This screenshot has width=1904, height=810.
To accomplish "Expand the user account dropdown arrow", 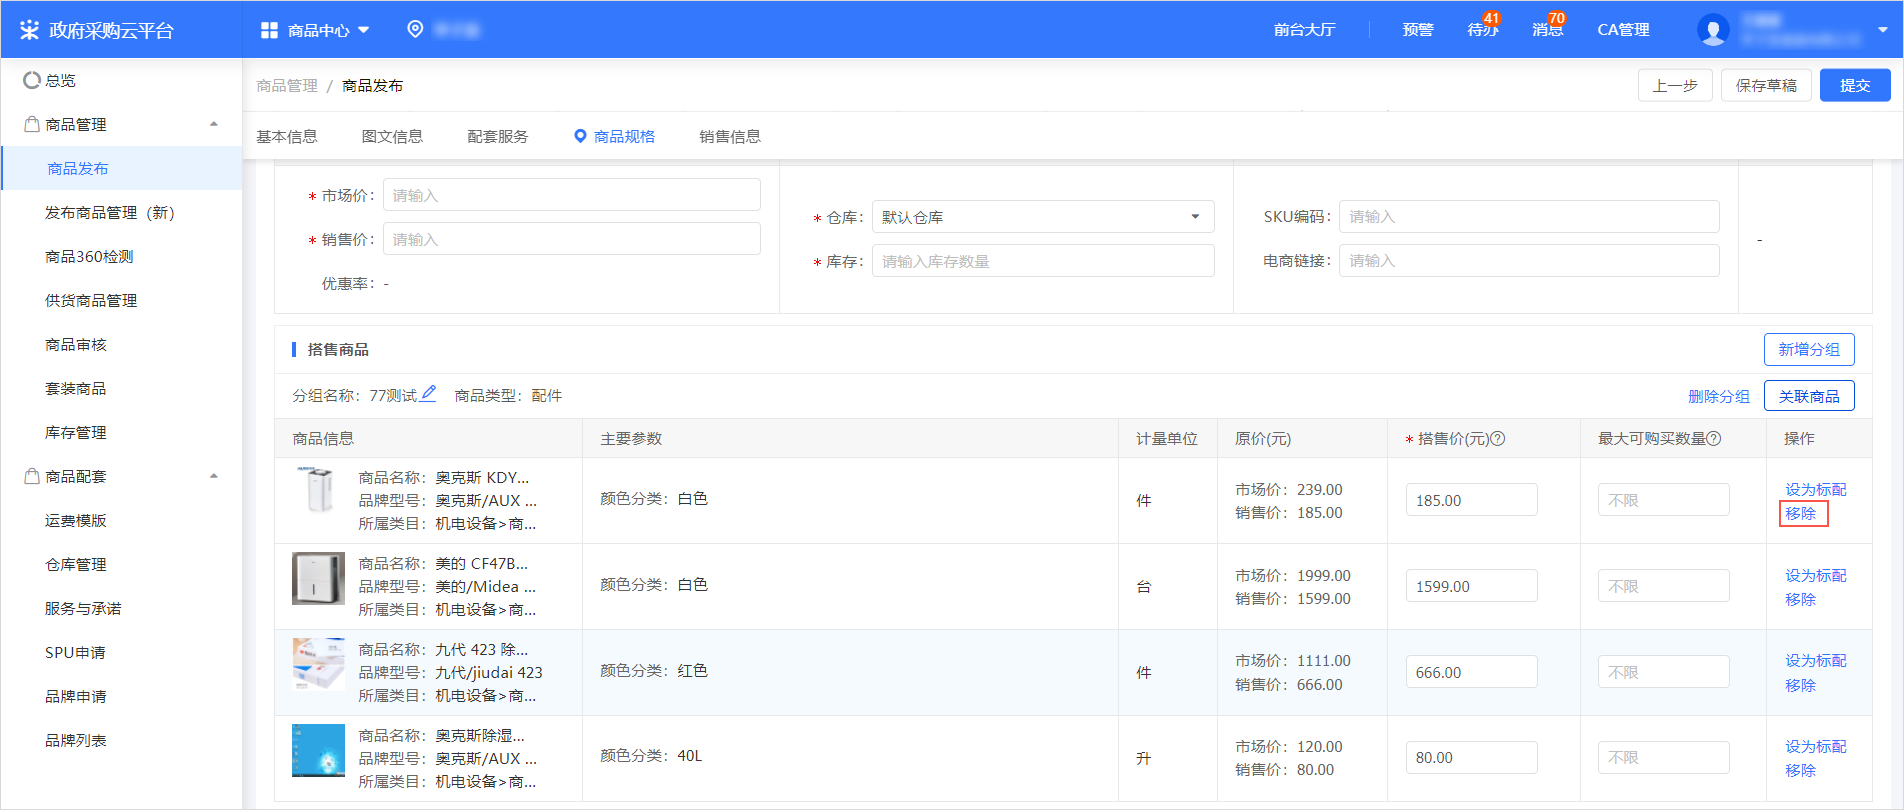I will tap(1883, 30).
